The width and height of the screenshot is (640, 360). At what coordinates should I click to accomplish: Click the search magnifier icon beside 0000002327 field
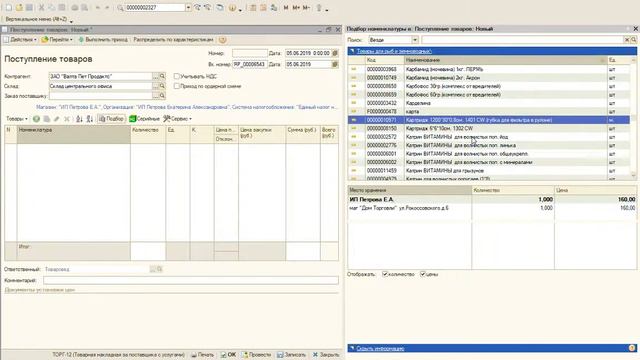tap(120, 8)
